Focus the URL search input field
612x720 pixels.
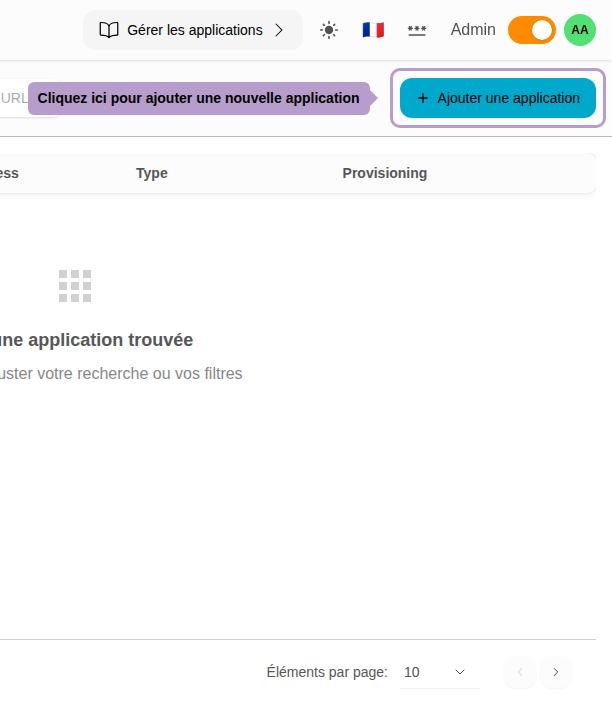(14, 98)
